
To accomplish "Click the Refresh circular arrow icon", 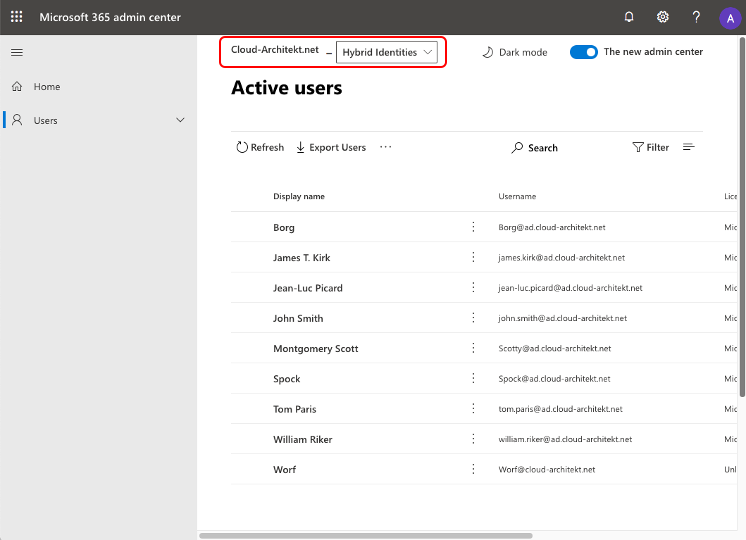I will 242,147.
